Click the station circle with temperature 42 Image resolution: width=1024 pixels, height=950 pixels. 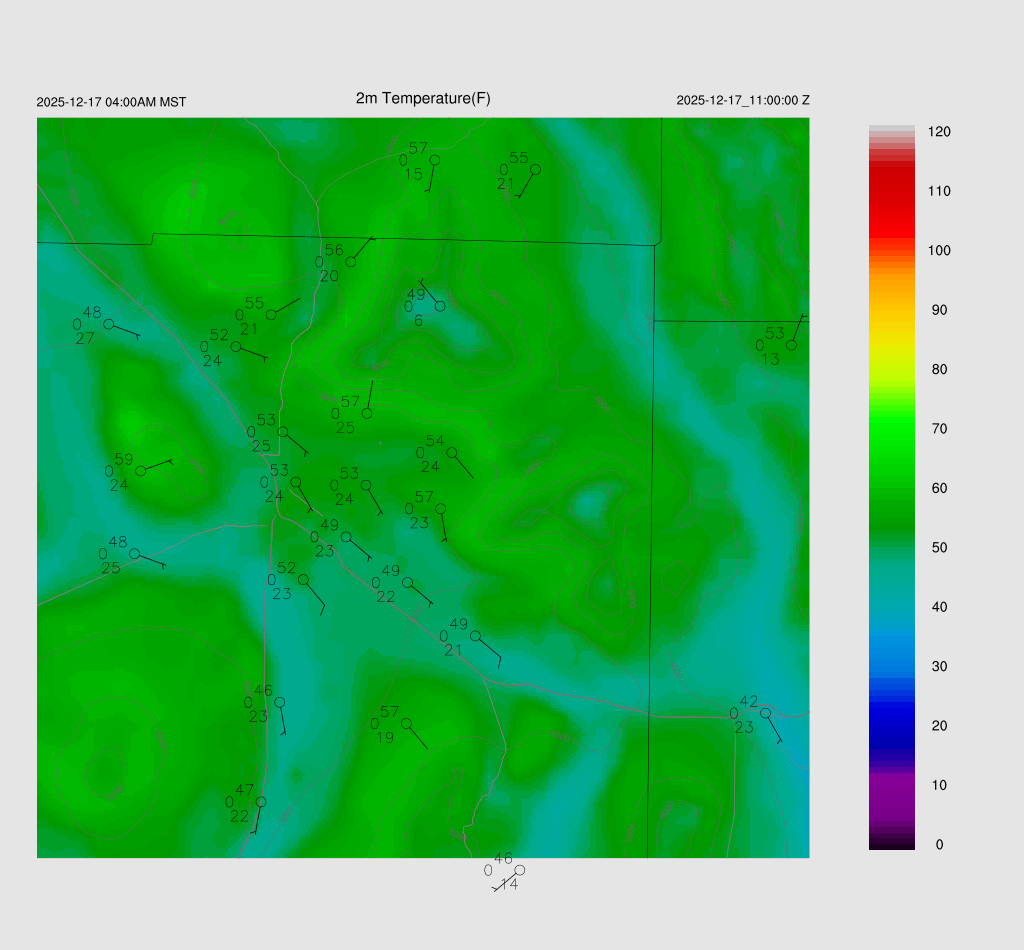(x=765, y=713)
